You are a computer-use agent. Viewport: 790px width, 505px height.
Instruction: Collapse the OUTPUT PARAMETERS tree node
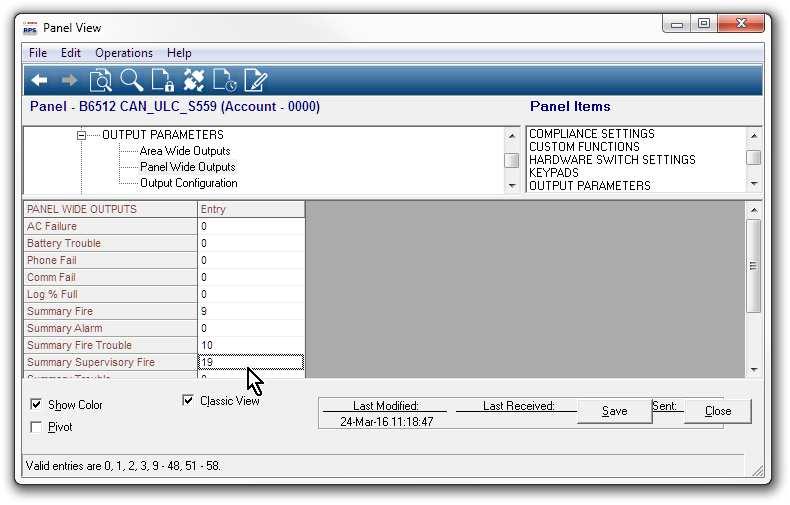pos(81,135)
